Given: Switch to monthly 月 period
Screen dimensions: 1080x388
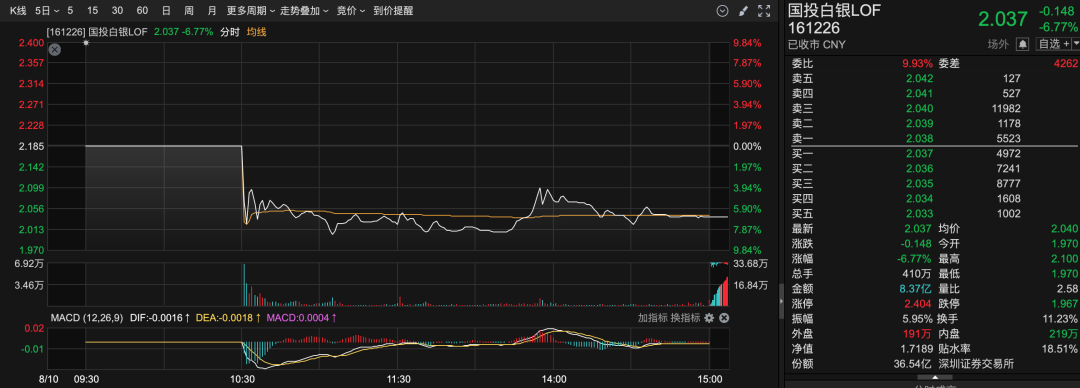Looking at the screenshot, I should click(x=211, y=11).
